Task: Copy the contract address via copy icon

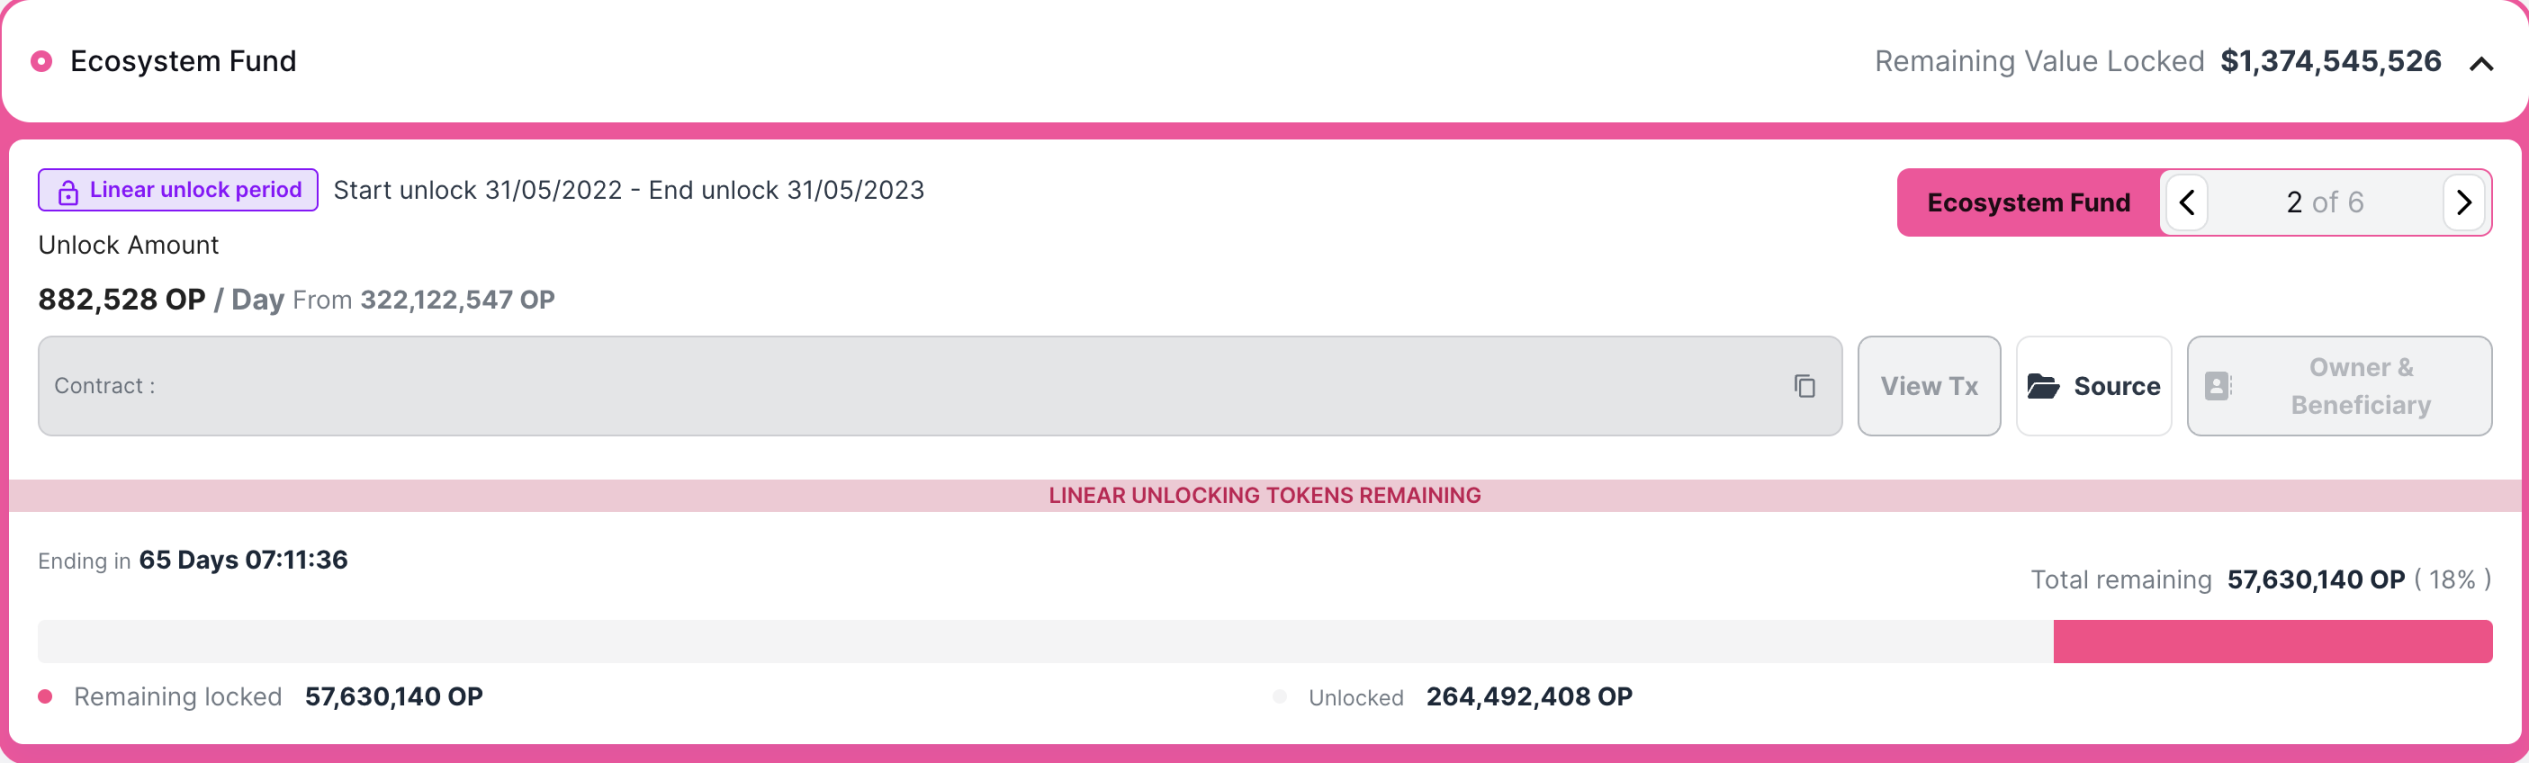Action: pos(1804,386)
